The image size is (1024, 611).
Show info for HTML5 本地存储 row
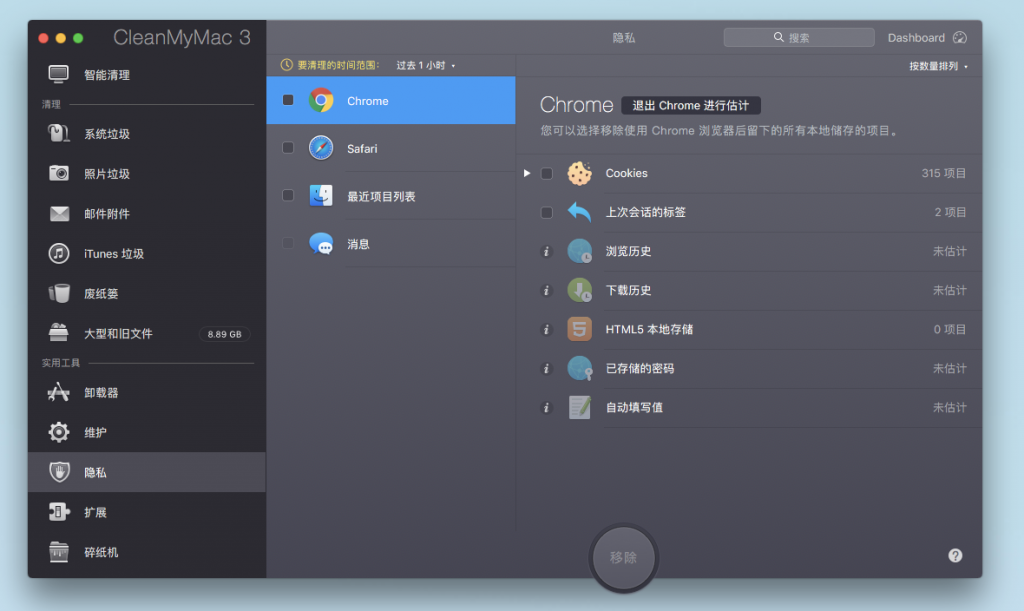pos(547,330)
